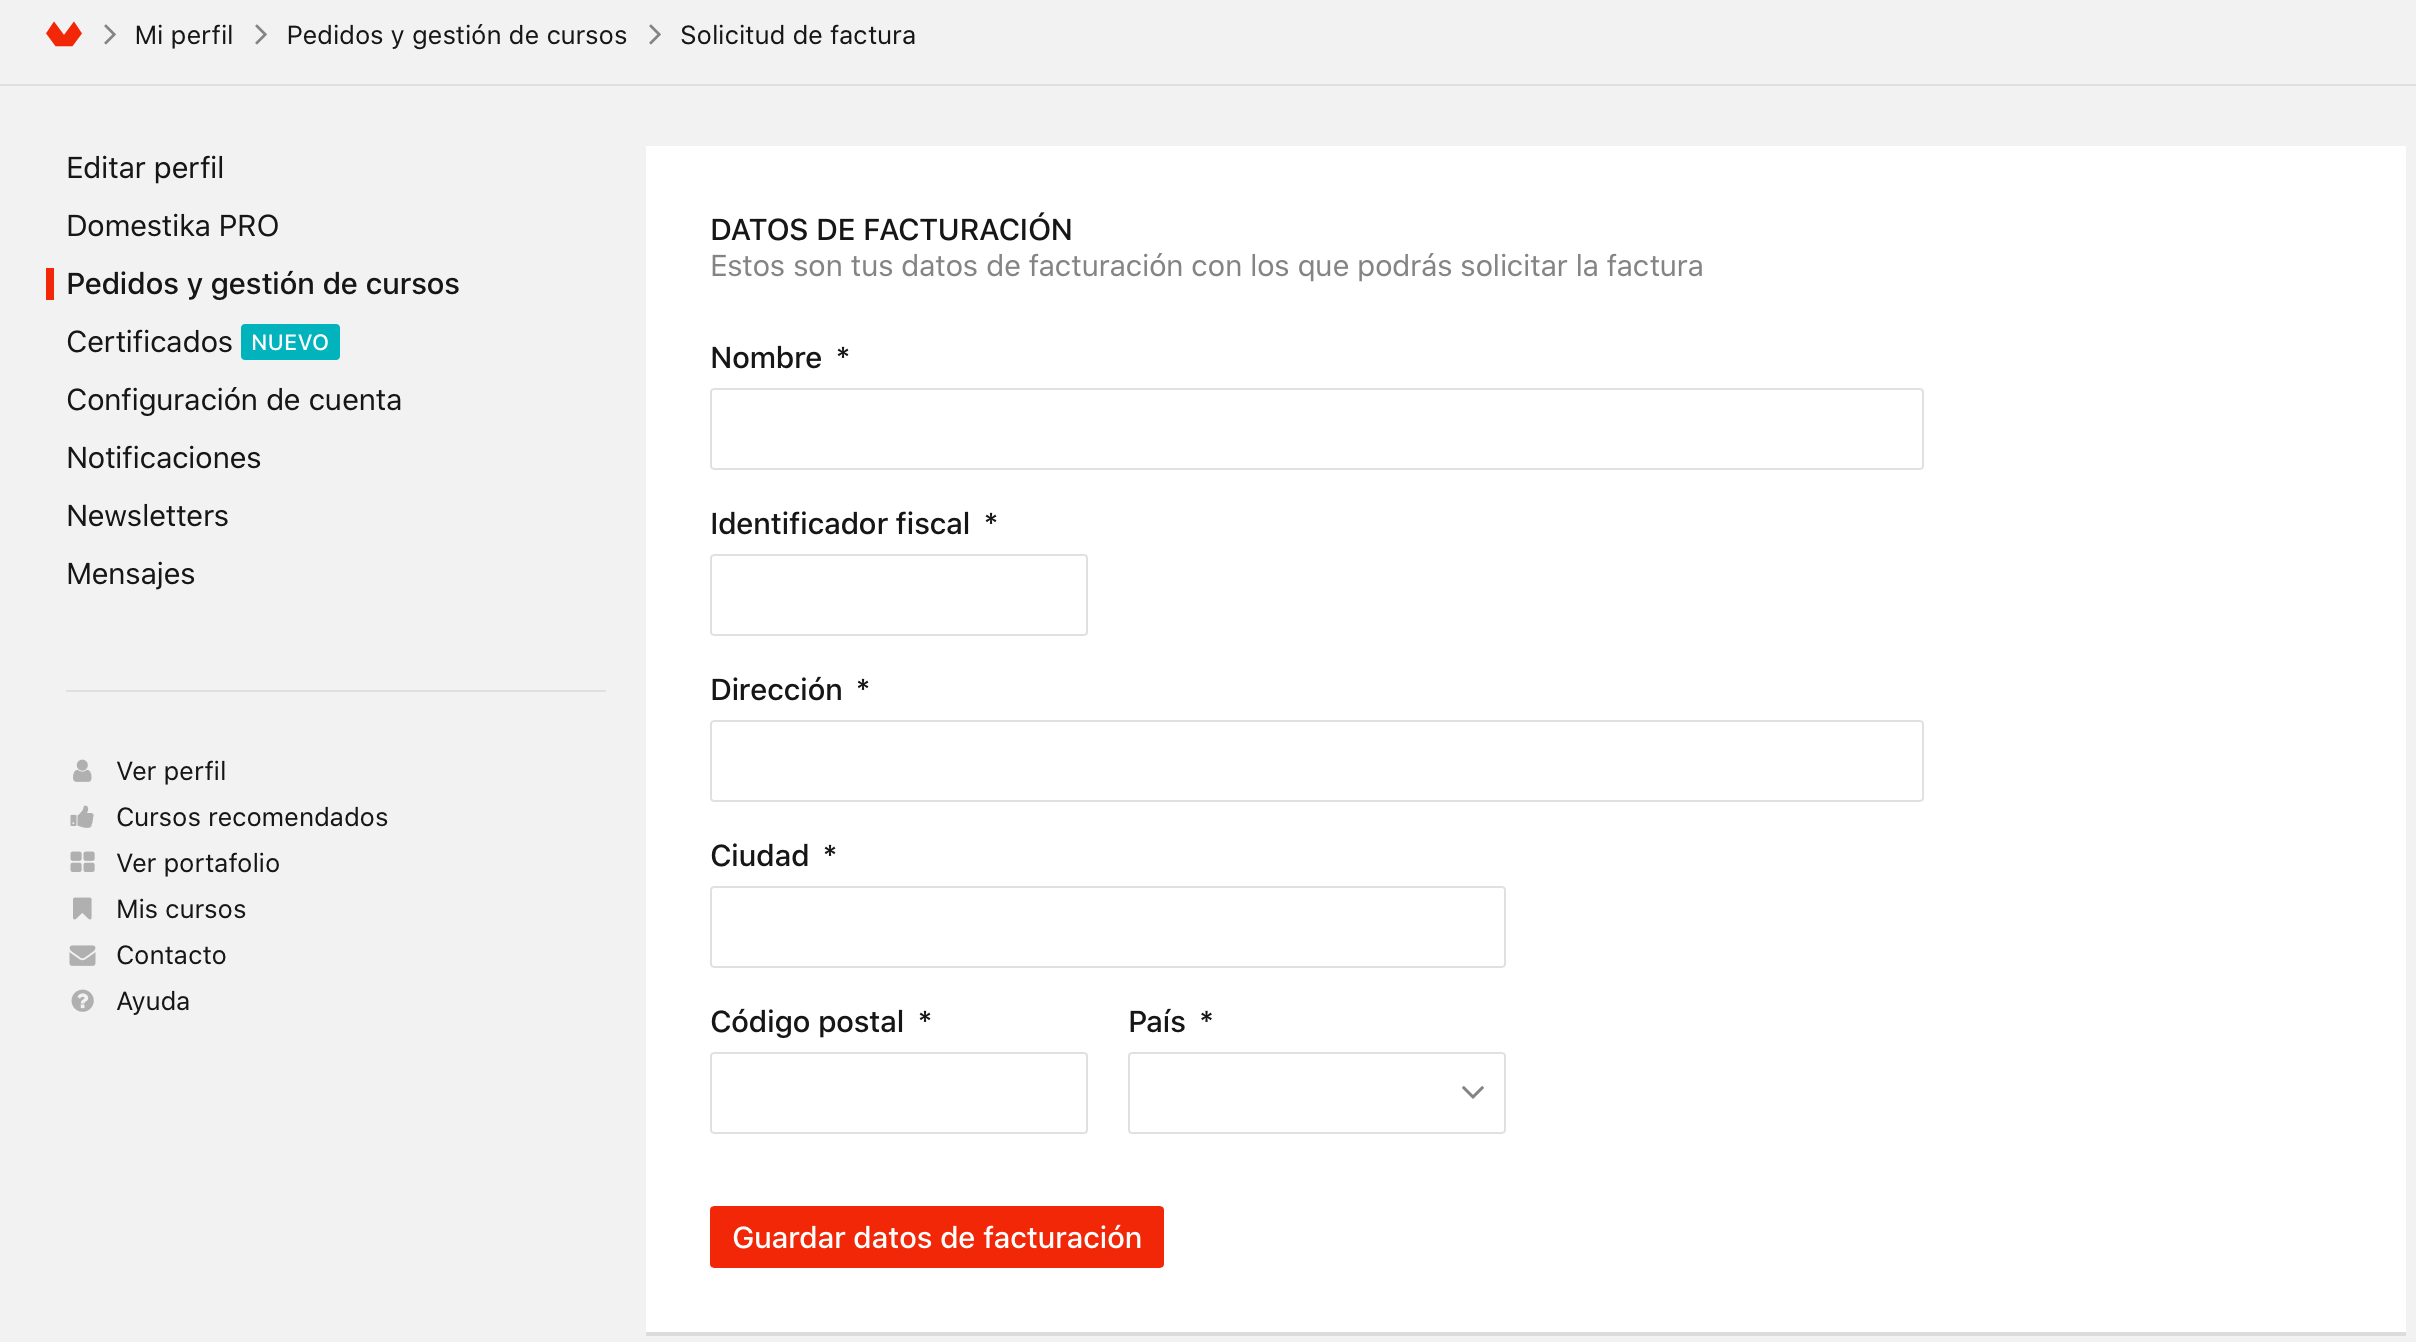Click Solicitud de factura breadcrumb
This screenshot has width=2416, height=1342.
(798, 35)
